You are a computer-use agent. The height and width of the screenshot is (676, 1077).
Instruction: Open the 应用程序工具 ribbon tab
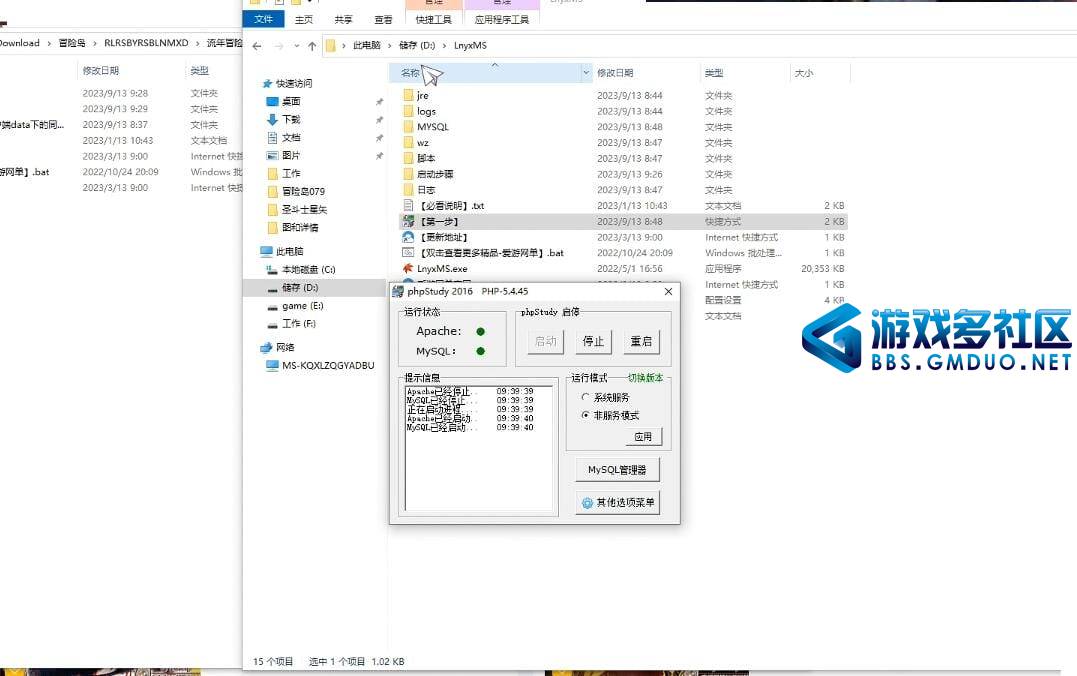tap(501, 20)
